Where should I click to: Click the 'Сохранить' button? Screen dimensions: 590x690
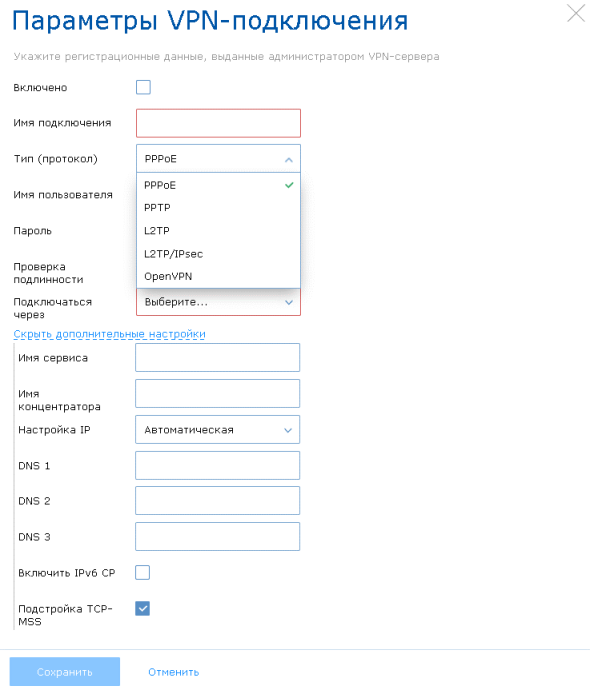tap(65, 672)
